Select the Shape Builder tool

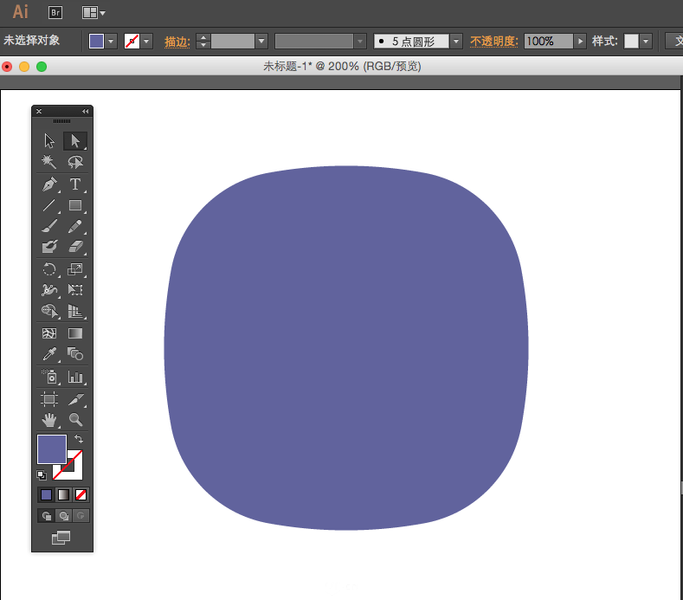(x=49, y=311)
